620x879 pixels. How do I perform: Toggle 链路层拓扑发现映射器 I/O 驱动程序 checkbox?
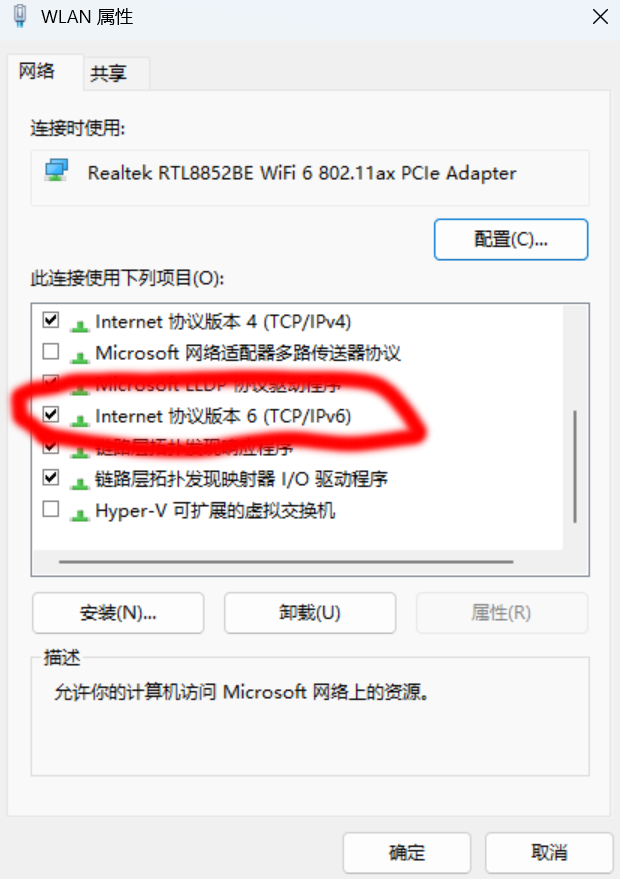point(51,477)
